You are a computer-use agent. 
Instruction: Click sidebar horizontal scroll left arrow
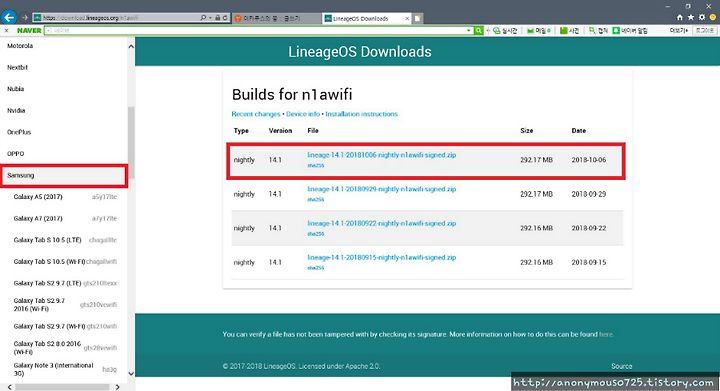pyautogui.click(x=10, y=387)
